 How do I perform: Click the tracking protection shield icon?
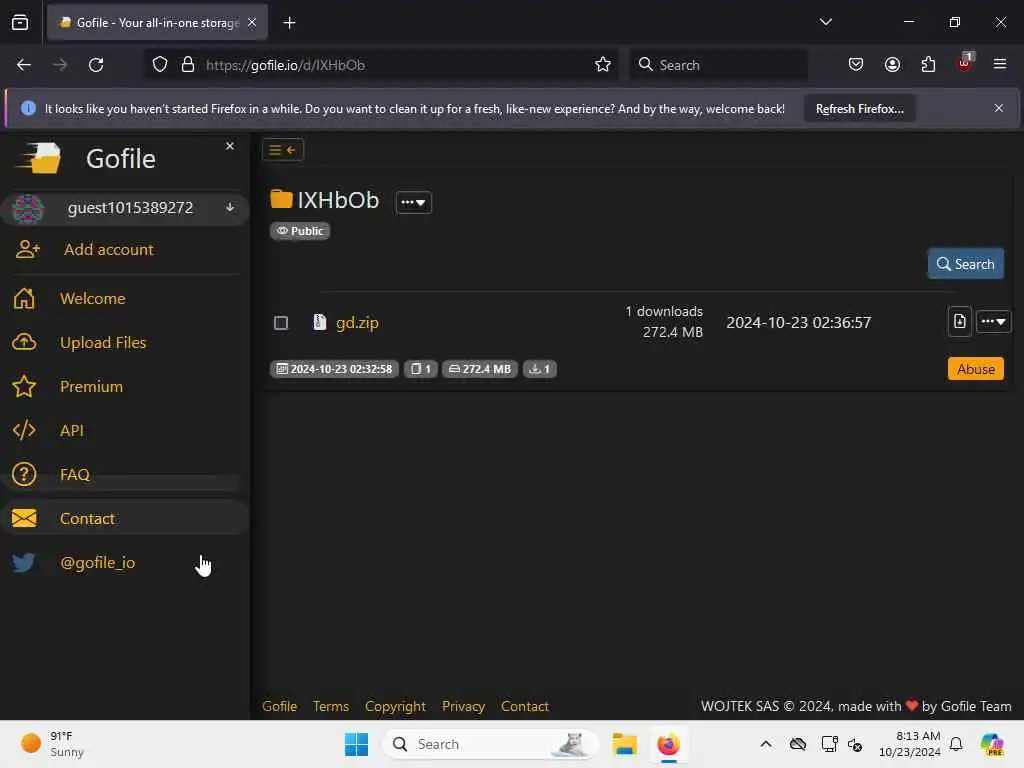point(160,65)
